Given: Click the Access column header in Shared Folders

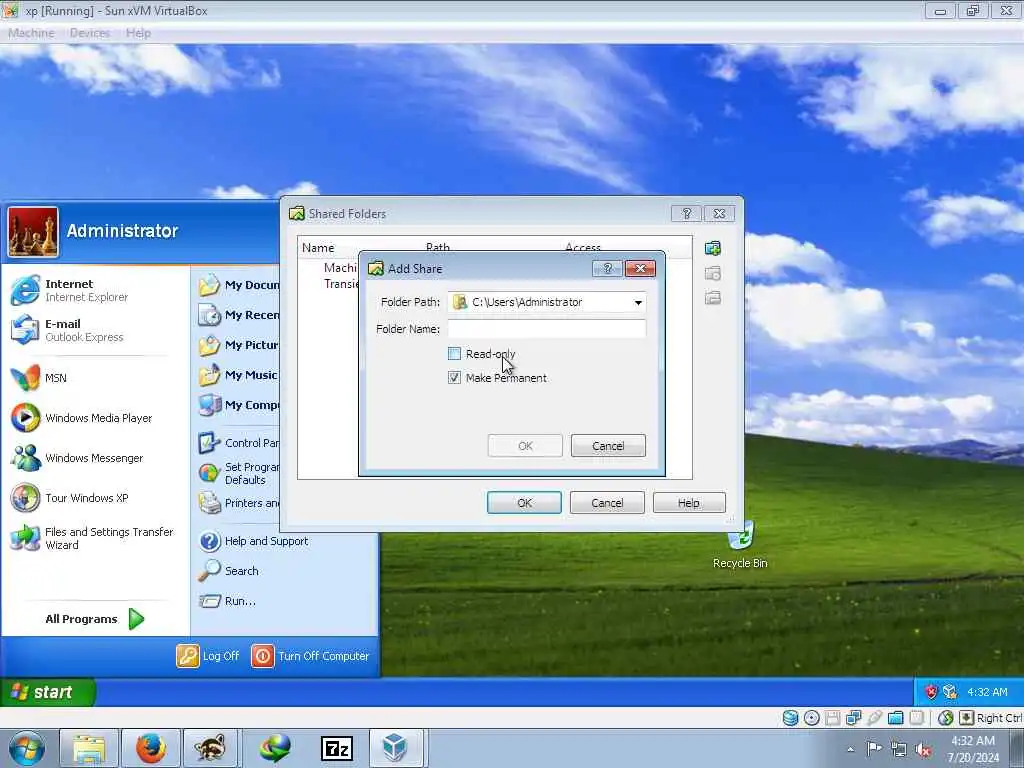Looking at the screenshot, I should pyautogui.click(x=583, y=248).
